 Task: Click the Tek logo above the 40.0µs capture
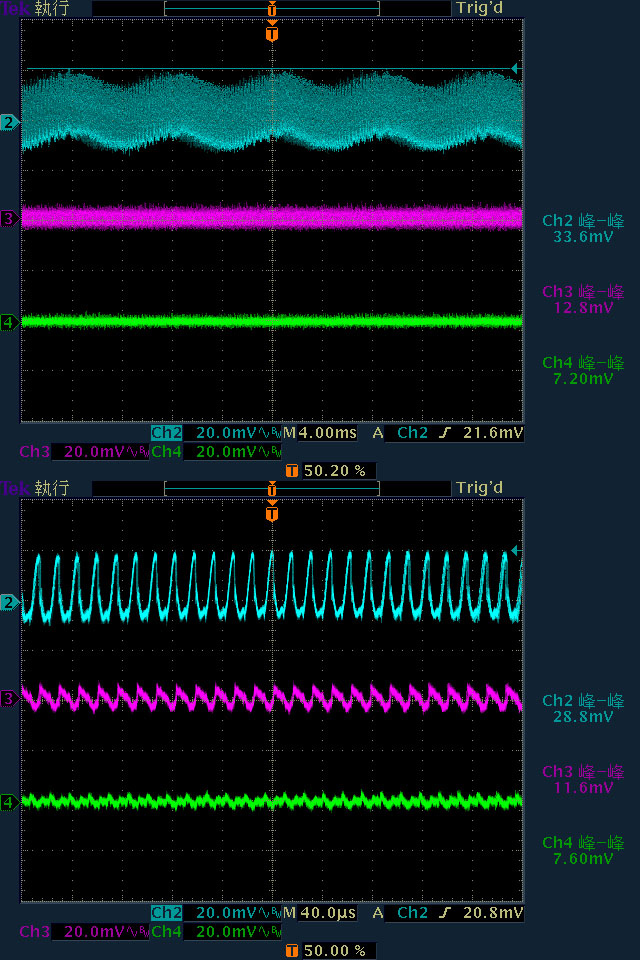15,488
